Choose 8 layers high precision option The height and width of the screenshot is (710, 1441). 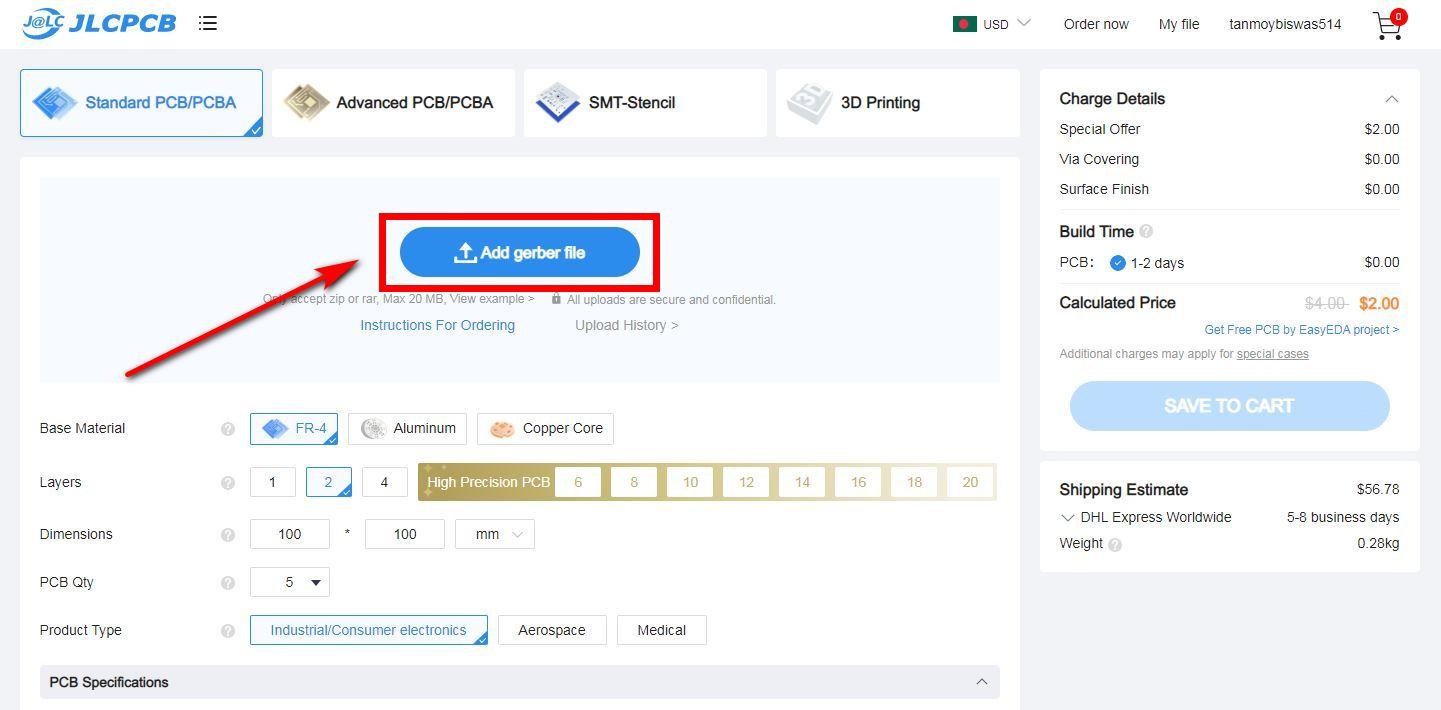coord(634,482)
